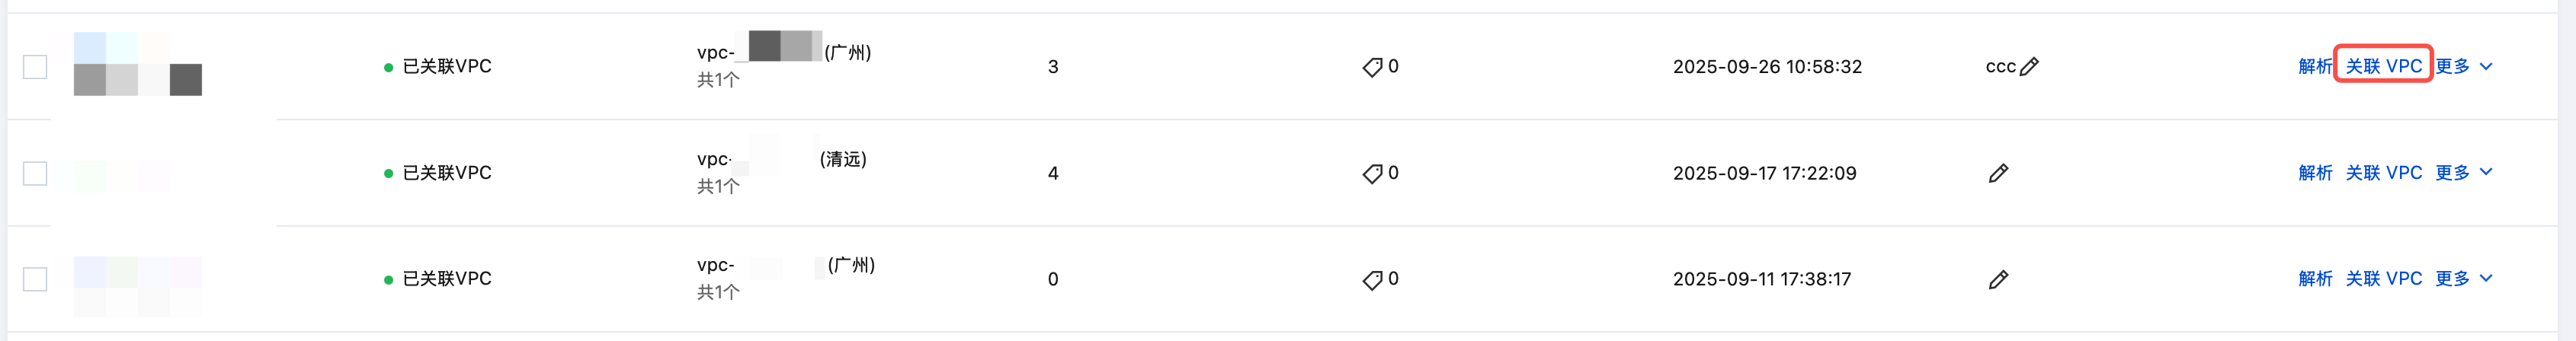Select the checkbox for the 2025-09-26 row
This screenshot has height=341, width=2576.
point(35,67)
